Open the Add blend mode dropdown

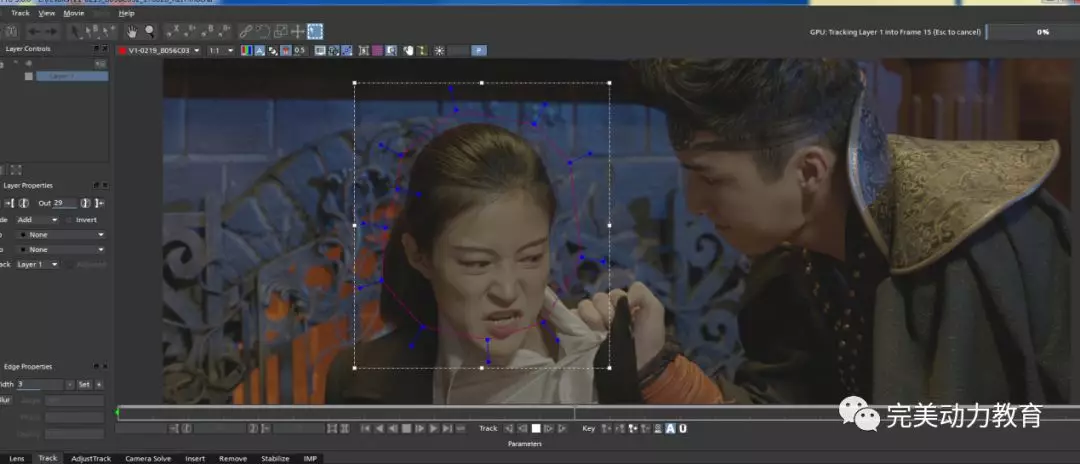(38, 220)
